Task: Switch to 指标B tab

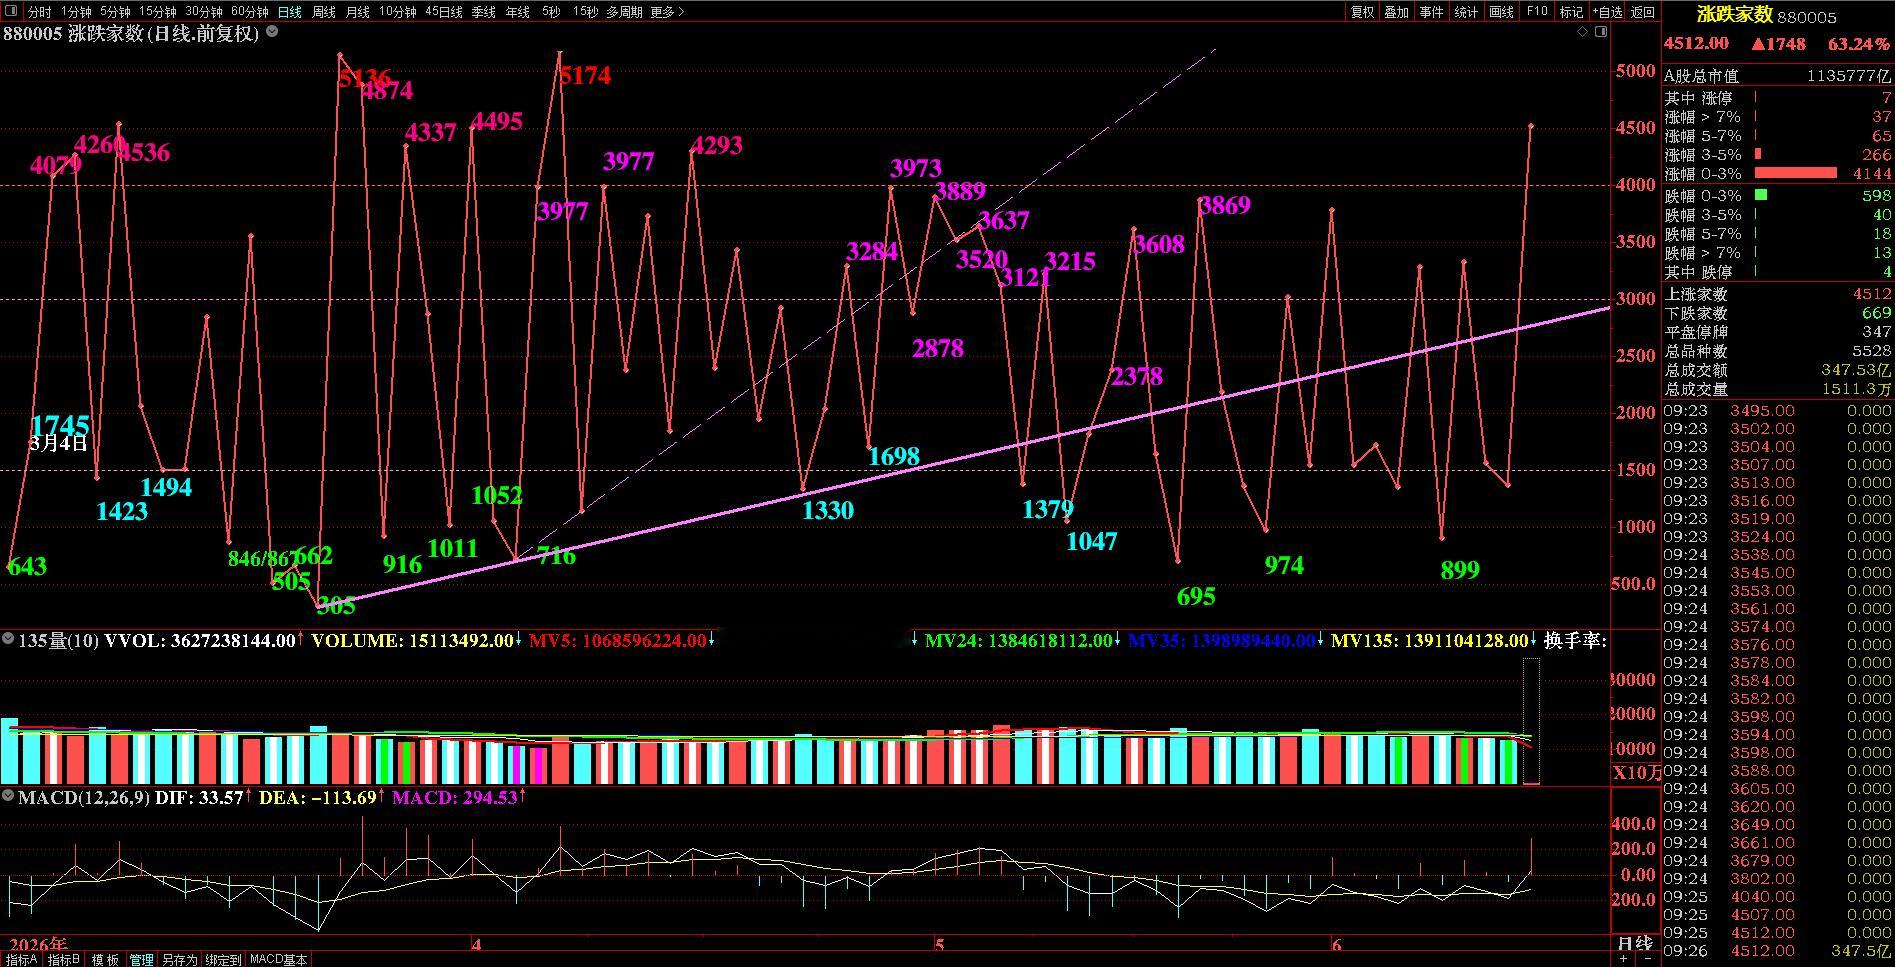Action: 64,959
